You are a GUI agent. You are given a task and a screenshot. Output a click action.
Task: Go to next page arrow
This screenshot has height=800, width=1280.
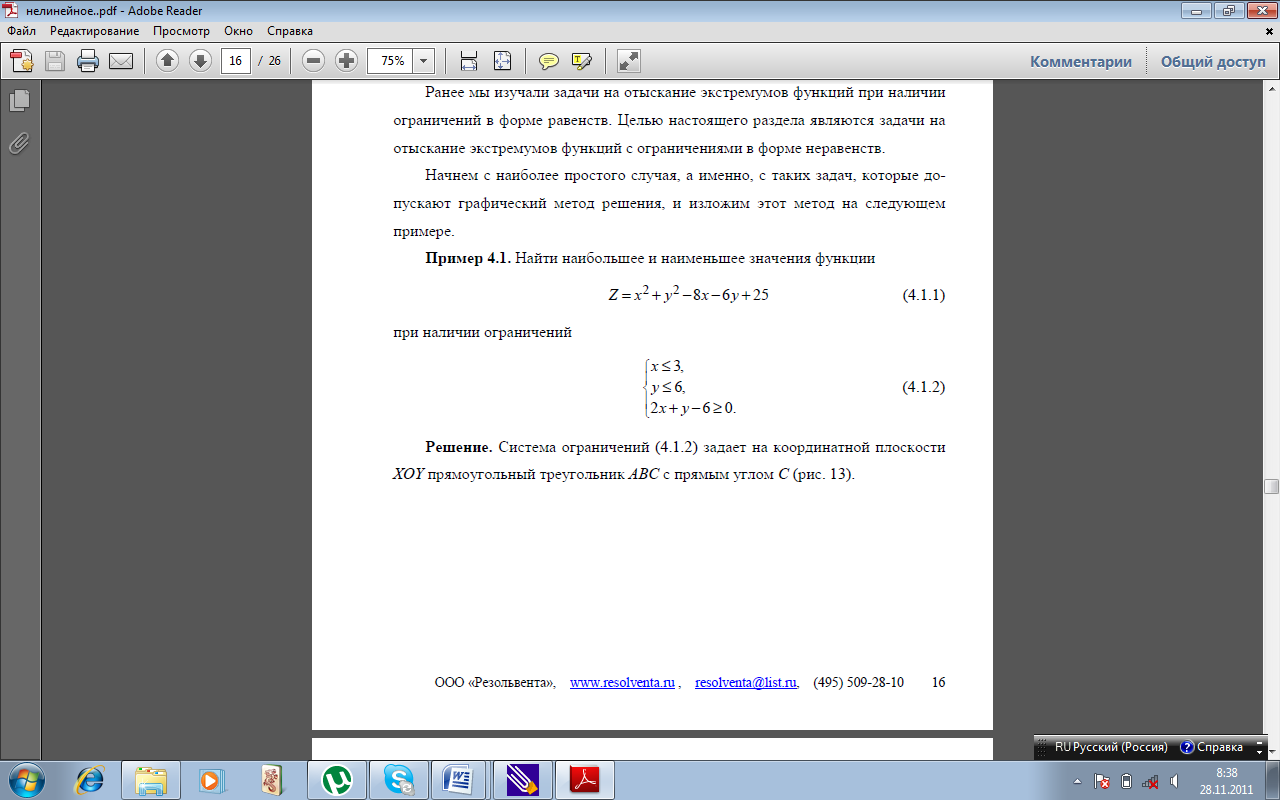[x=200, y=61]
